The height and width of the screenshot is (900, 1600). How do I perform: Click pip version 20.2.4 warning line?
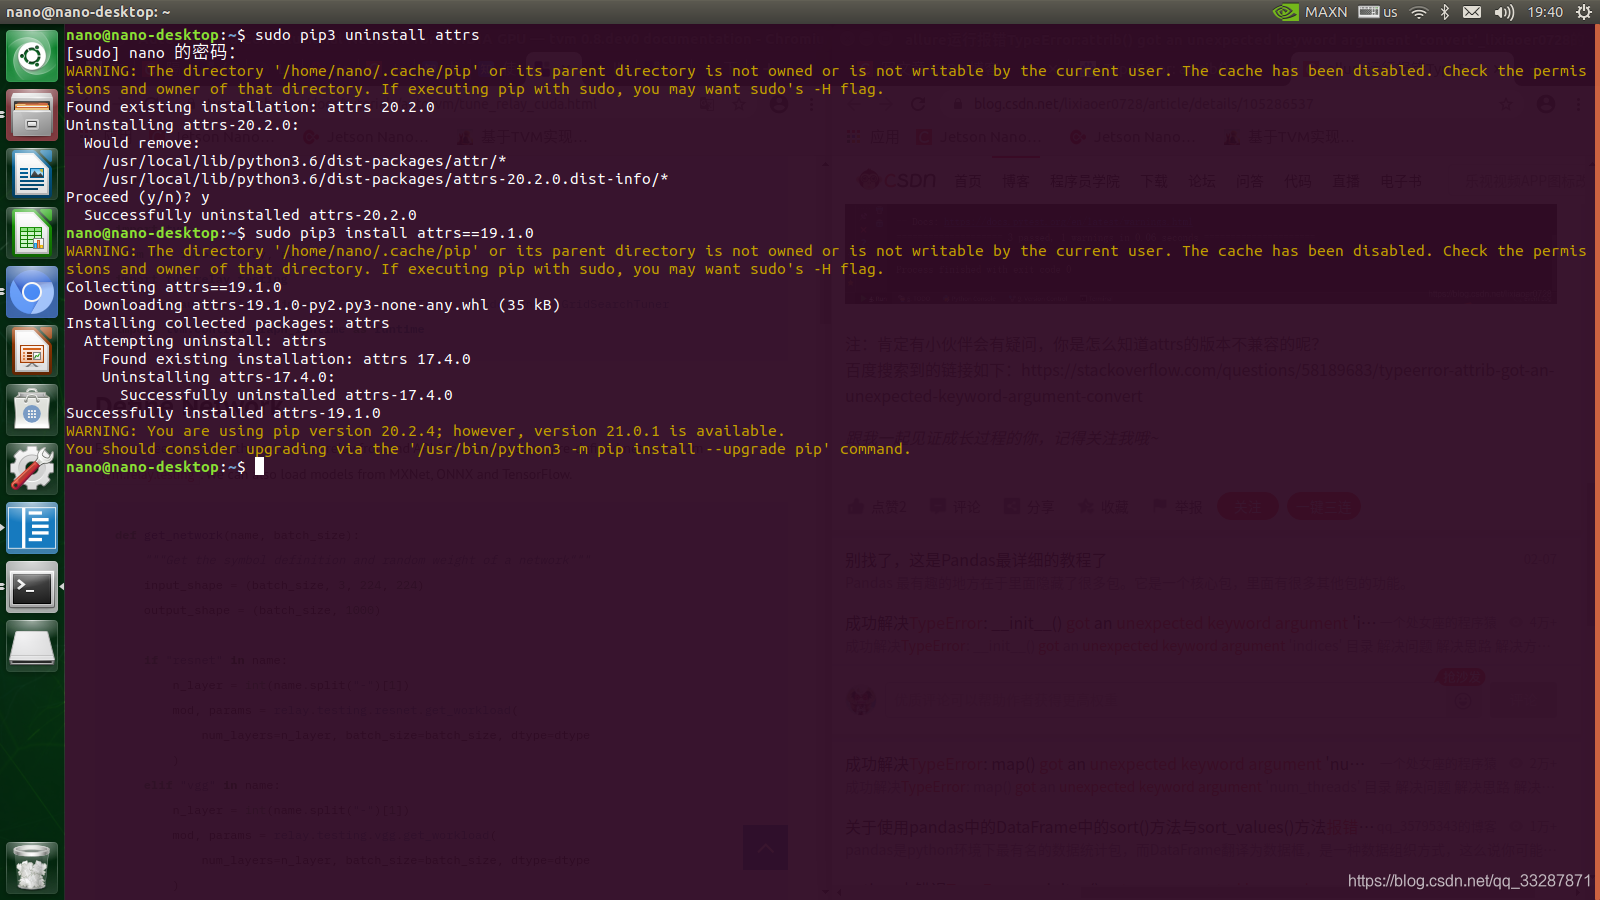426,431
